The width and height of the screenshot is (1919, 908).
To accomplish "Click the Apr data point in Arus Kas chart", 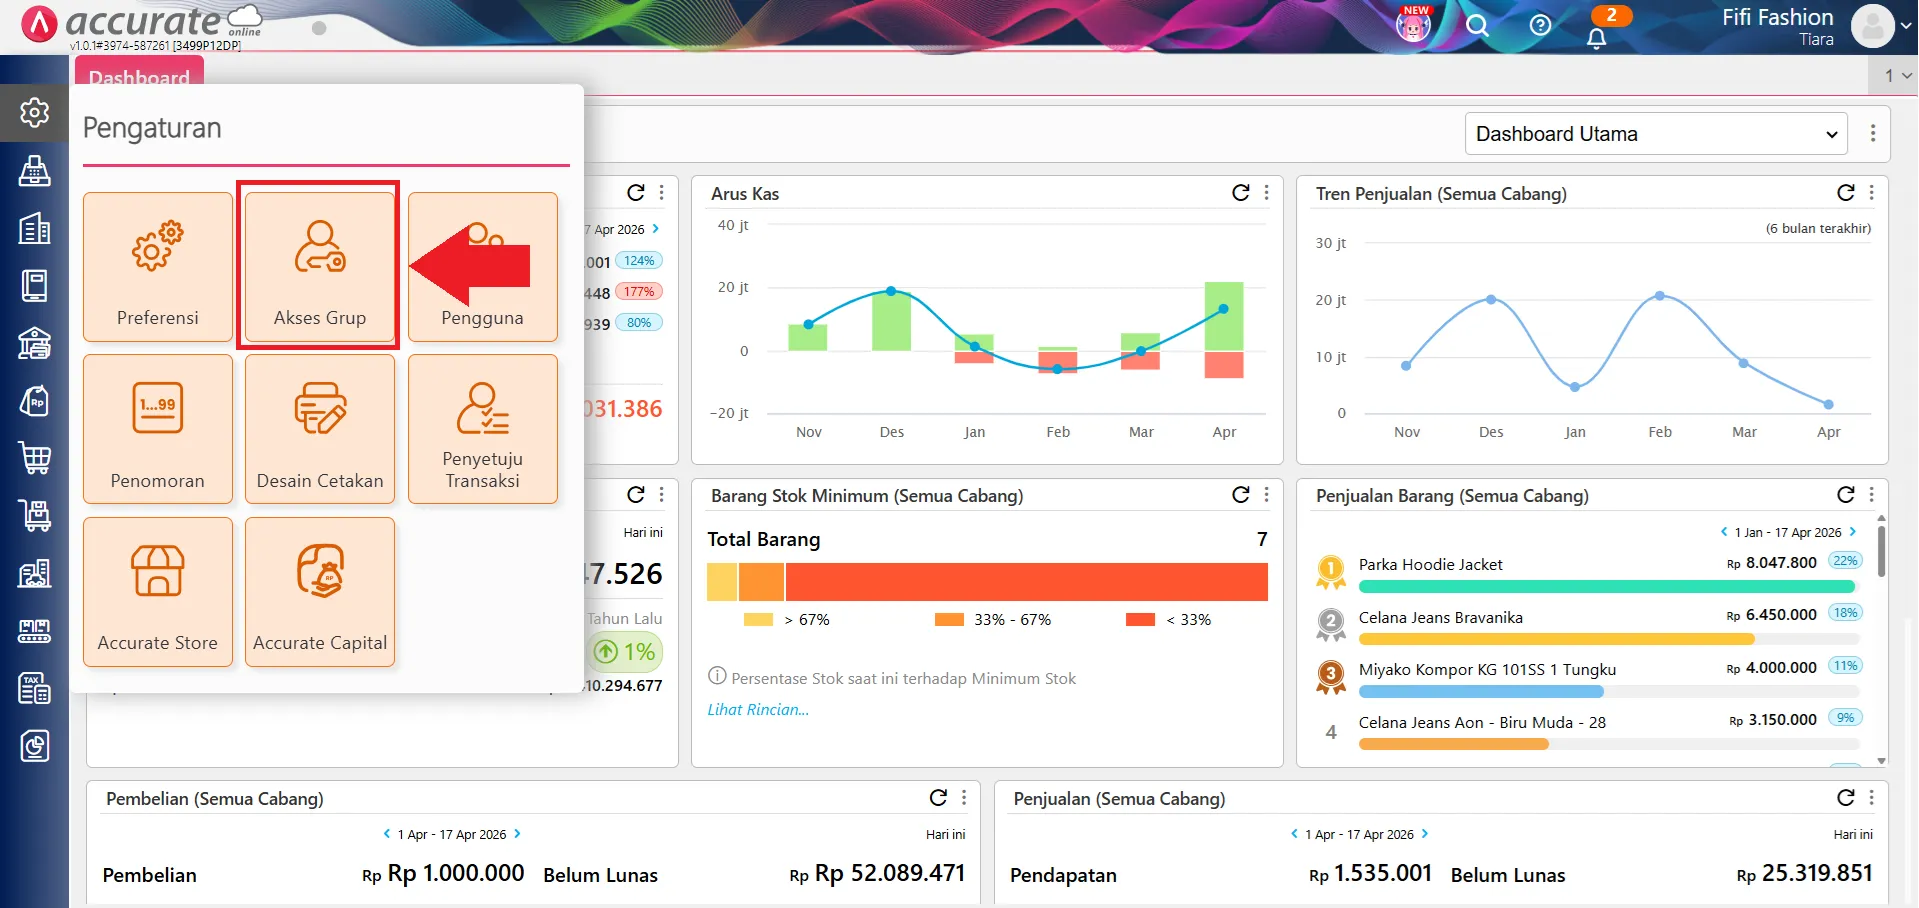I will pyautogui.click(x=1223, y=309).
